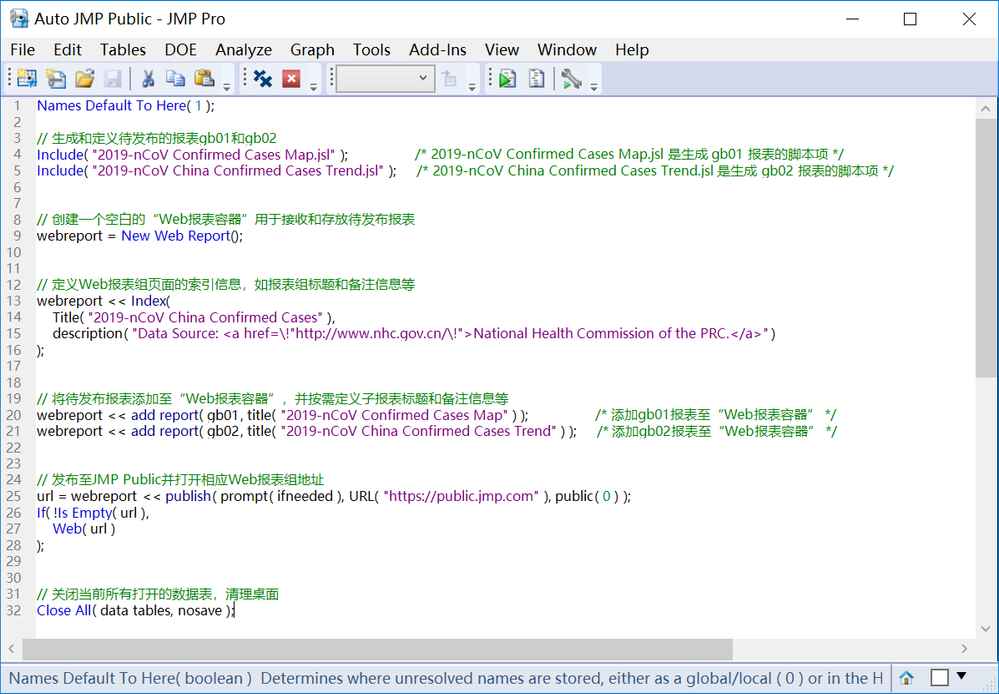Click the vertical scrollbar thumb
999x694 pixels.
986,249
